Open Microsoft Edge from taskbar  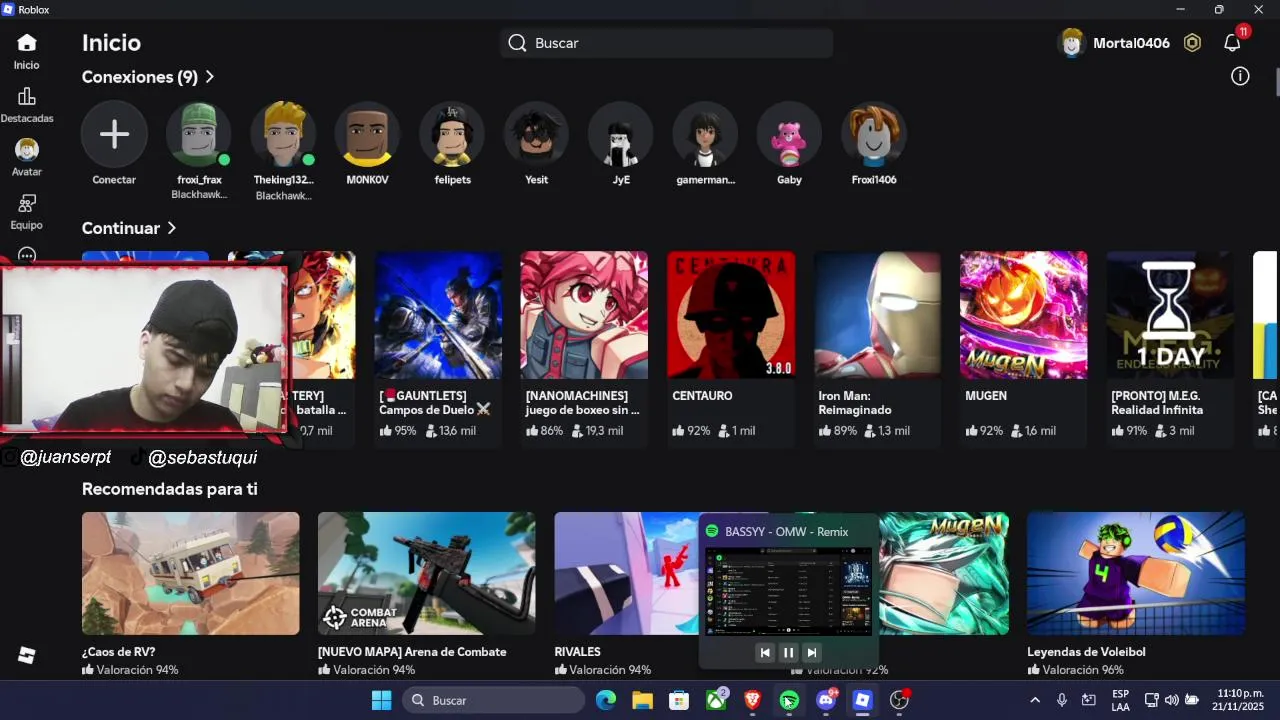(606, 700)
